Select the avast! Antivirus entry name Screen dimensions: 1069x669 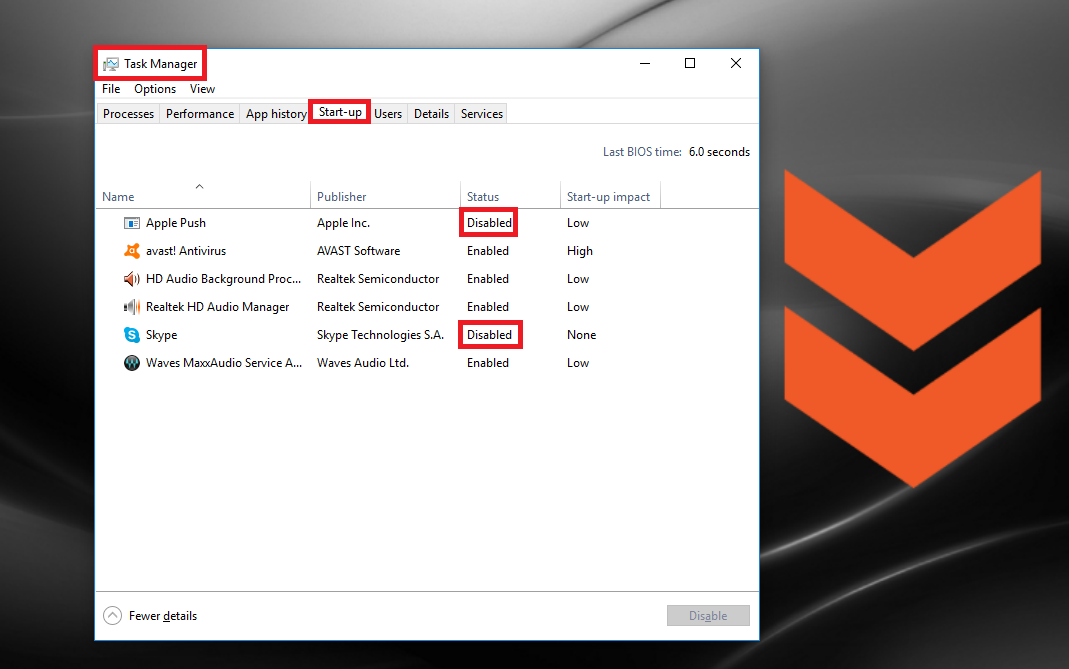(185, 251)
